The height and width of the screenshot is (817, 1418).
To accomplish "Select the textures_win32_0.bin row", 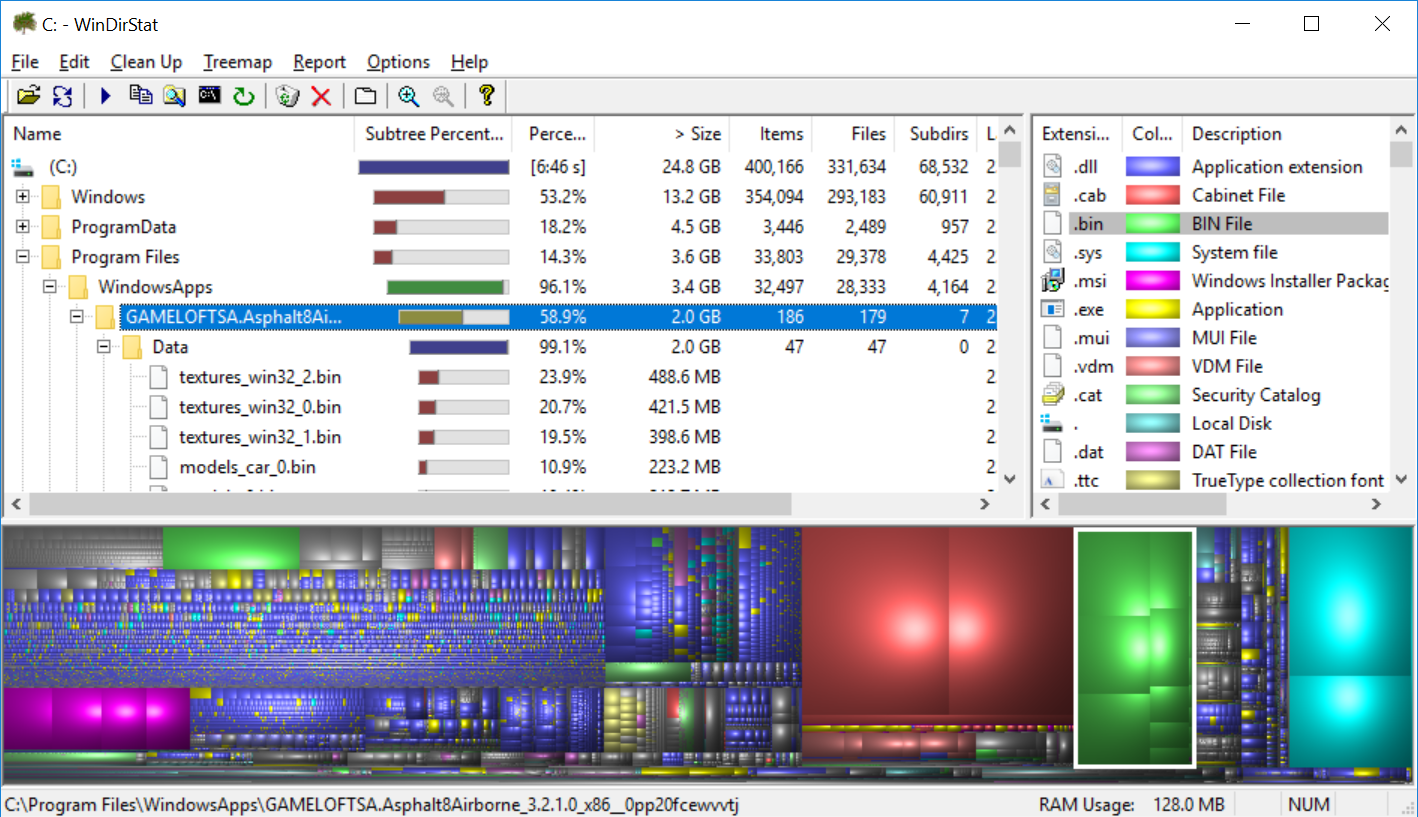I will 500,407.
